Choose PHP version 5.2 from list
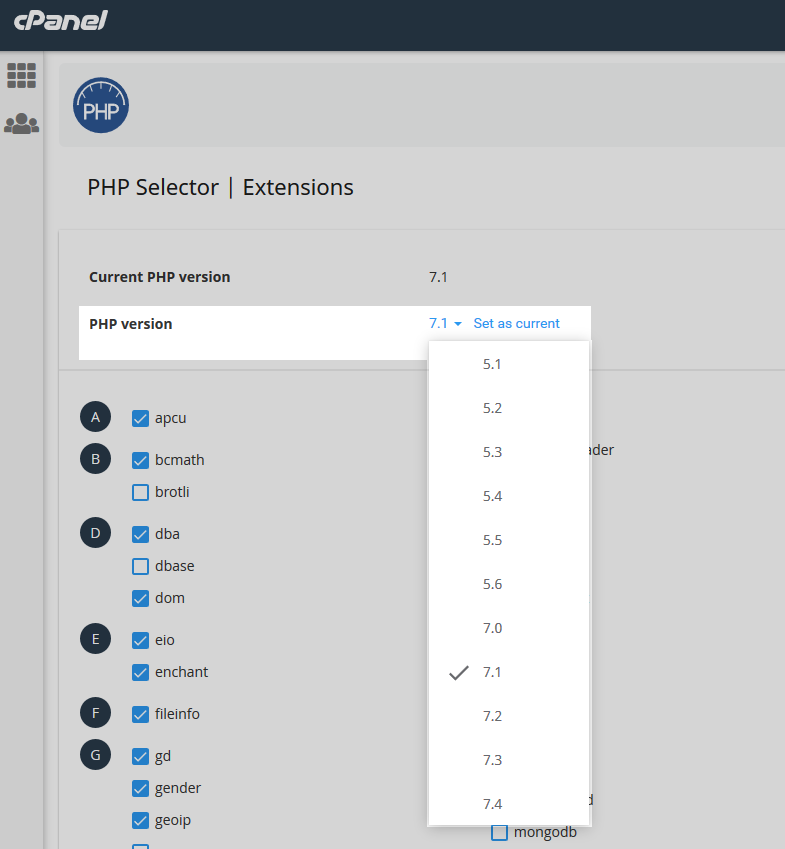 coord(509,408)
